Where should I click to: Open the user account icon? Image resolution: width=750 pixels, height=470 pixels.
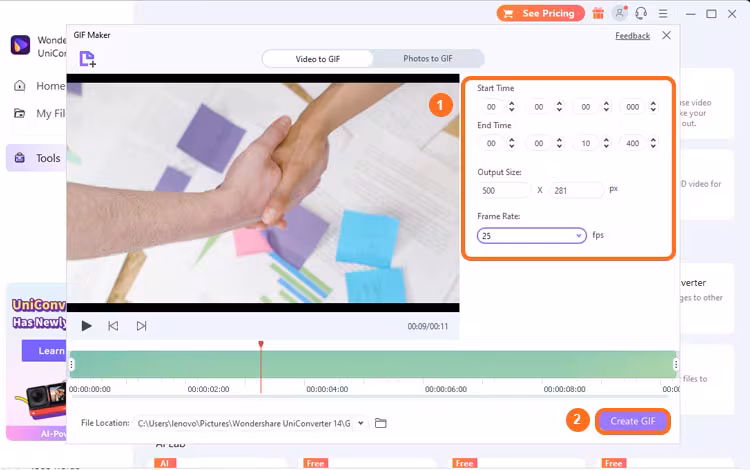click(620, 13)
